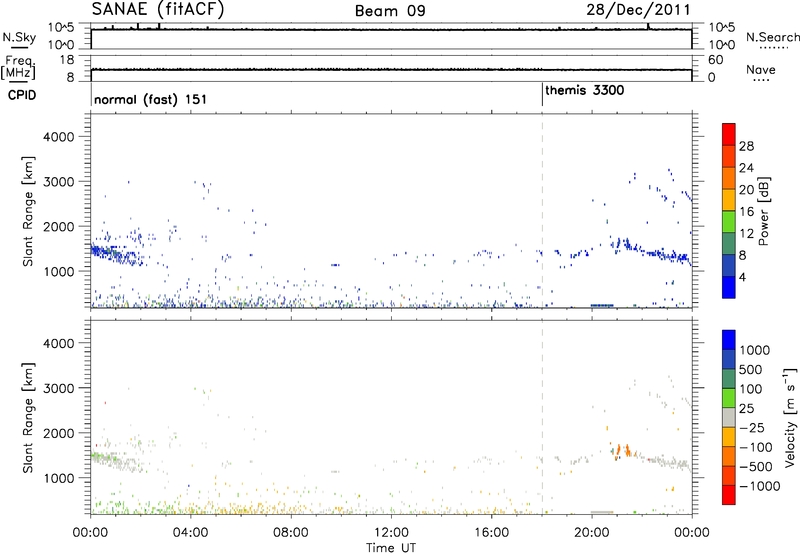Click the 12 label on Power colorbar

tap(746, 234)
